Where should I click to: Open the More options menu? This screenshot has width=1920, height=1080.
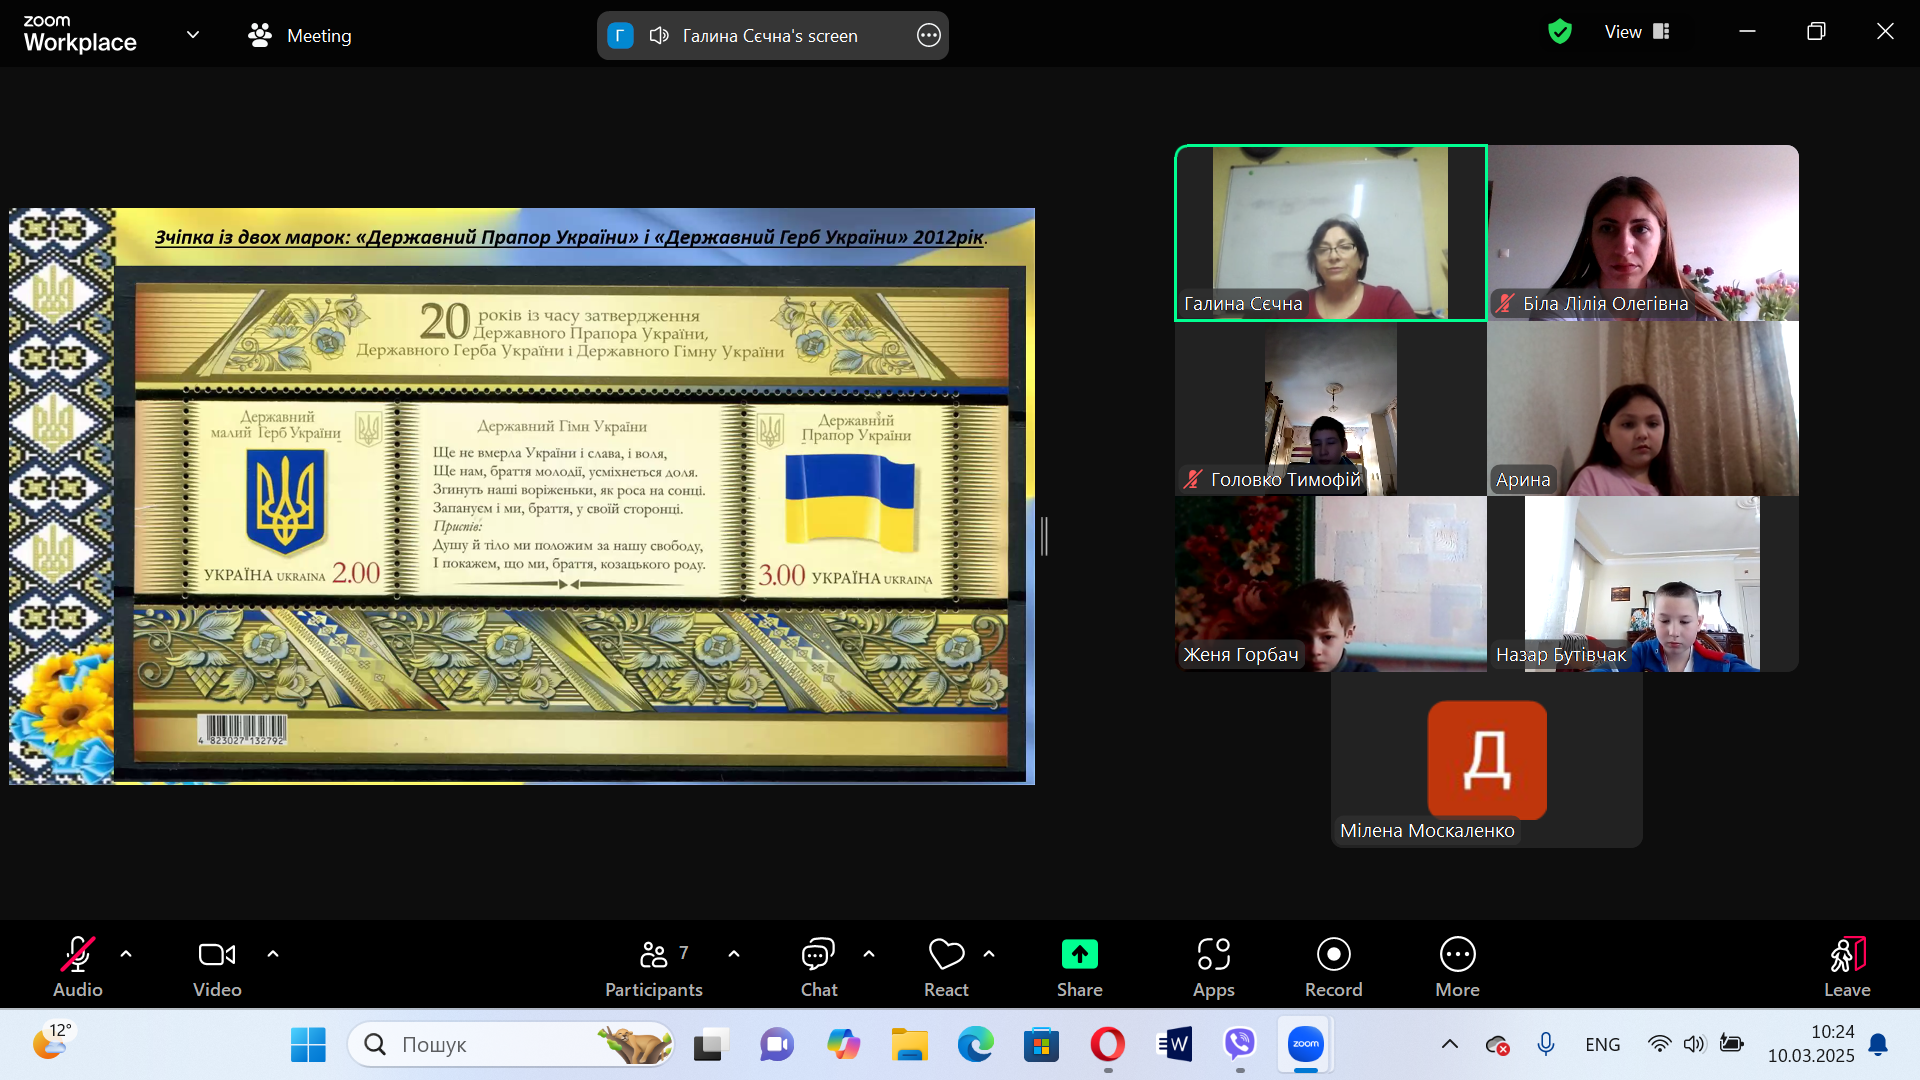1458,966
